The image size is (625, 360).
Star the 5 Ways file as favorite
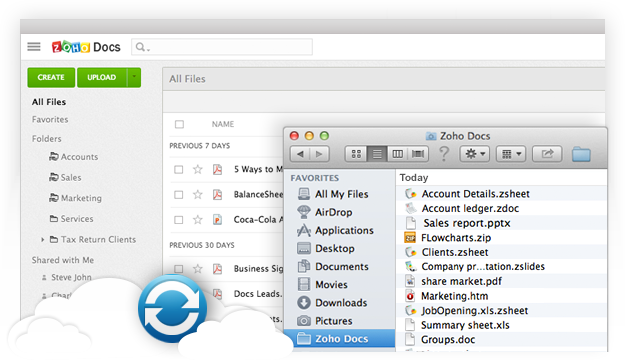[x=198, y=169]
